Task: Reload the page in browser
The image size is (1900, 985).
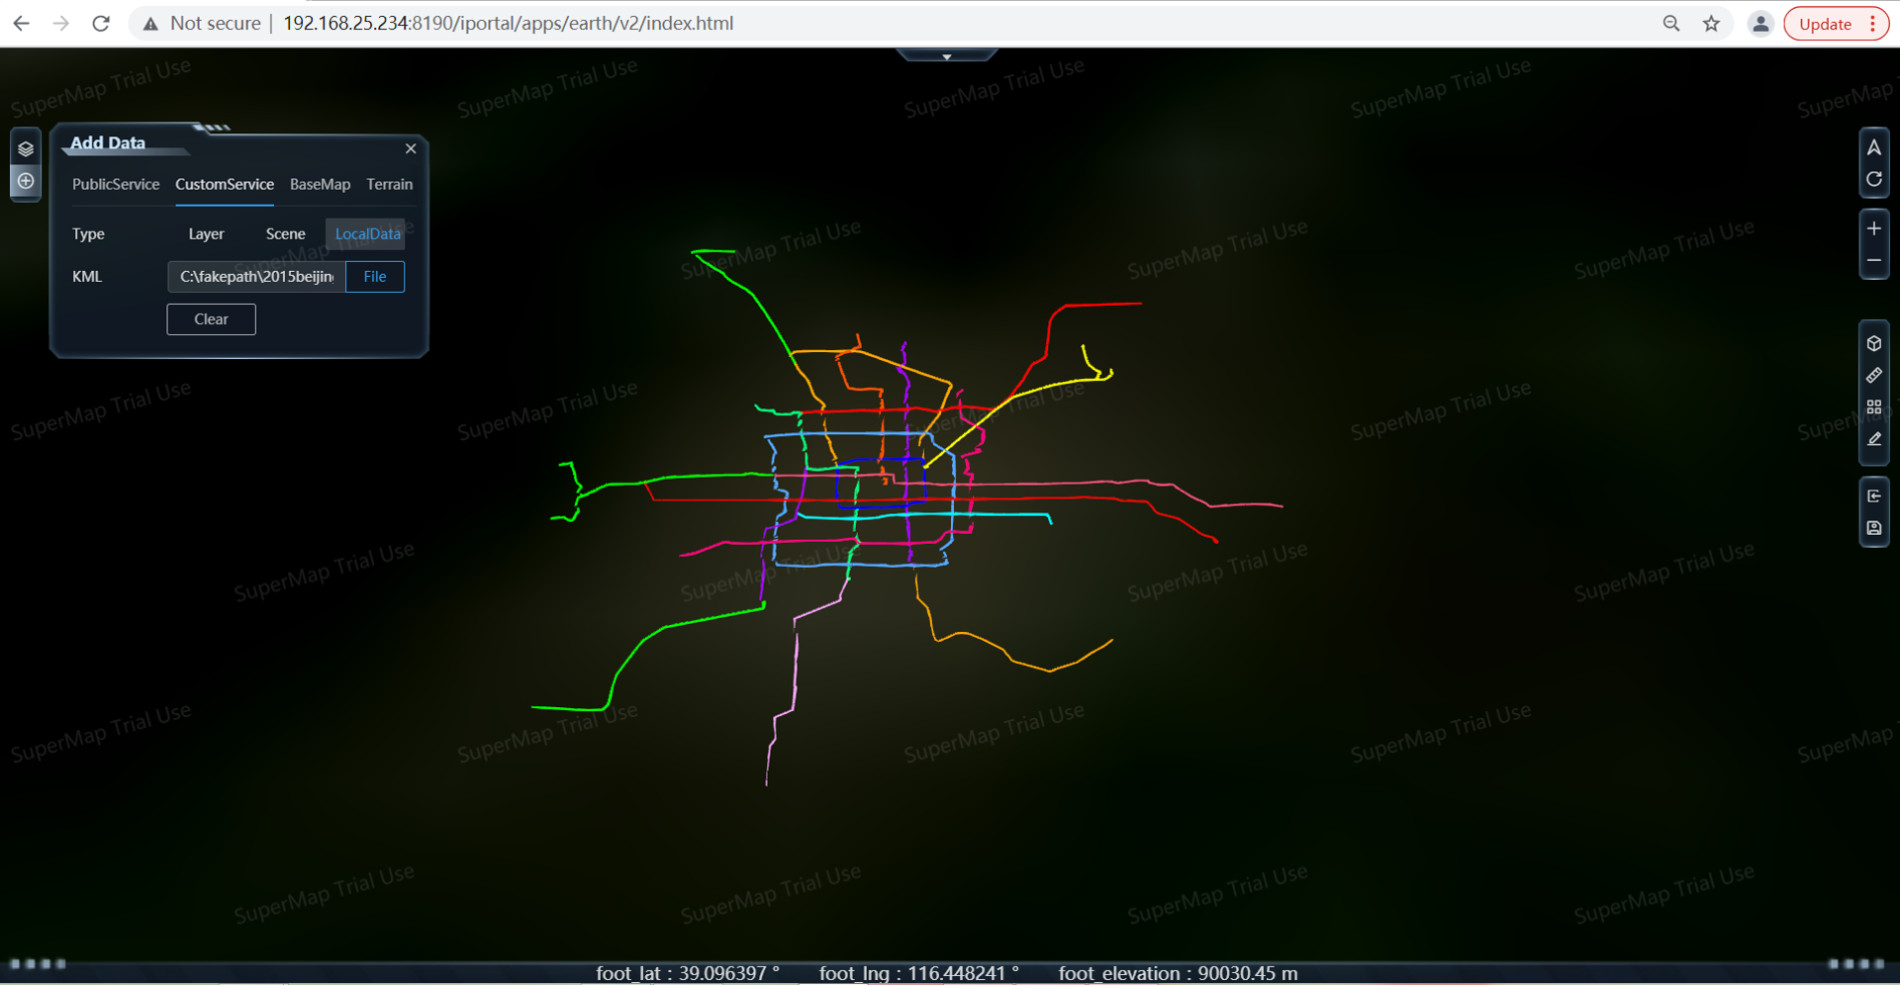Action: tap(101, 23)
